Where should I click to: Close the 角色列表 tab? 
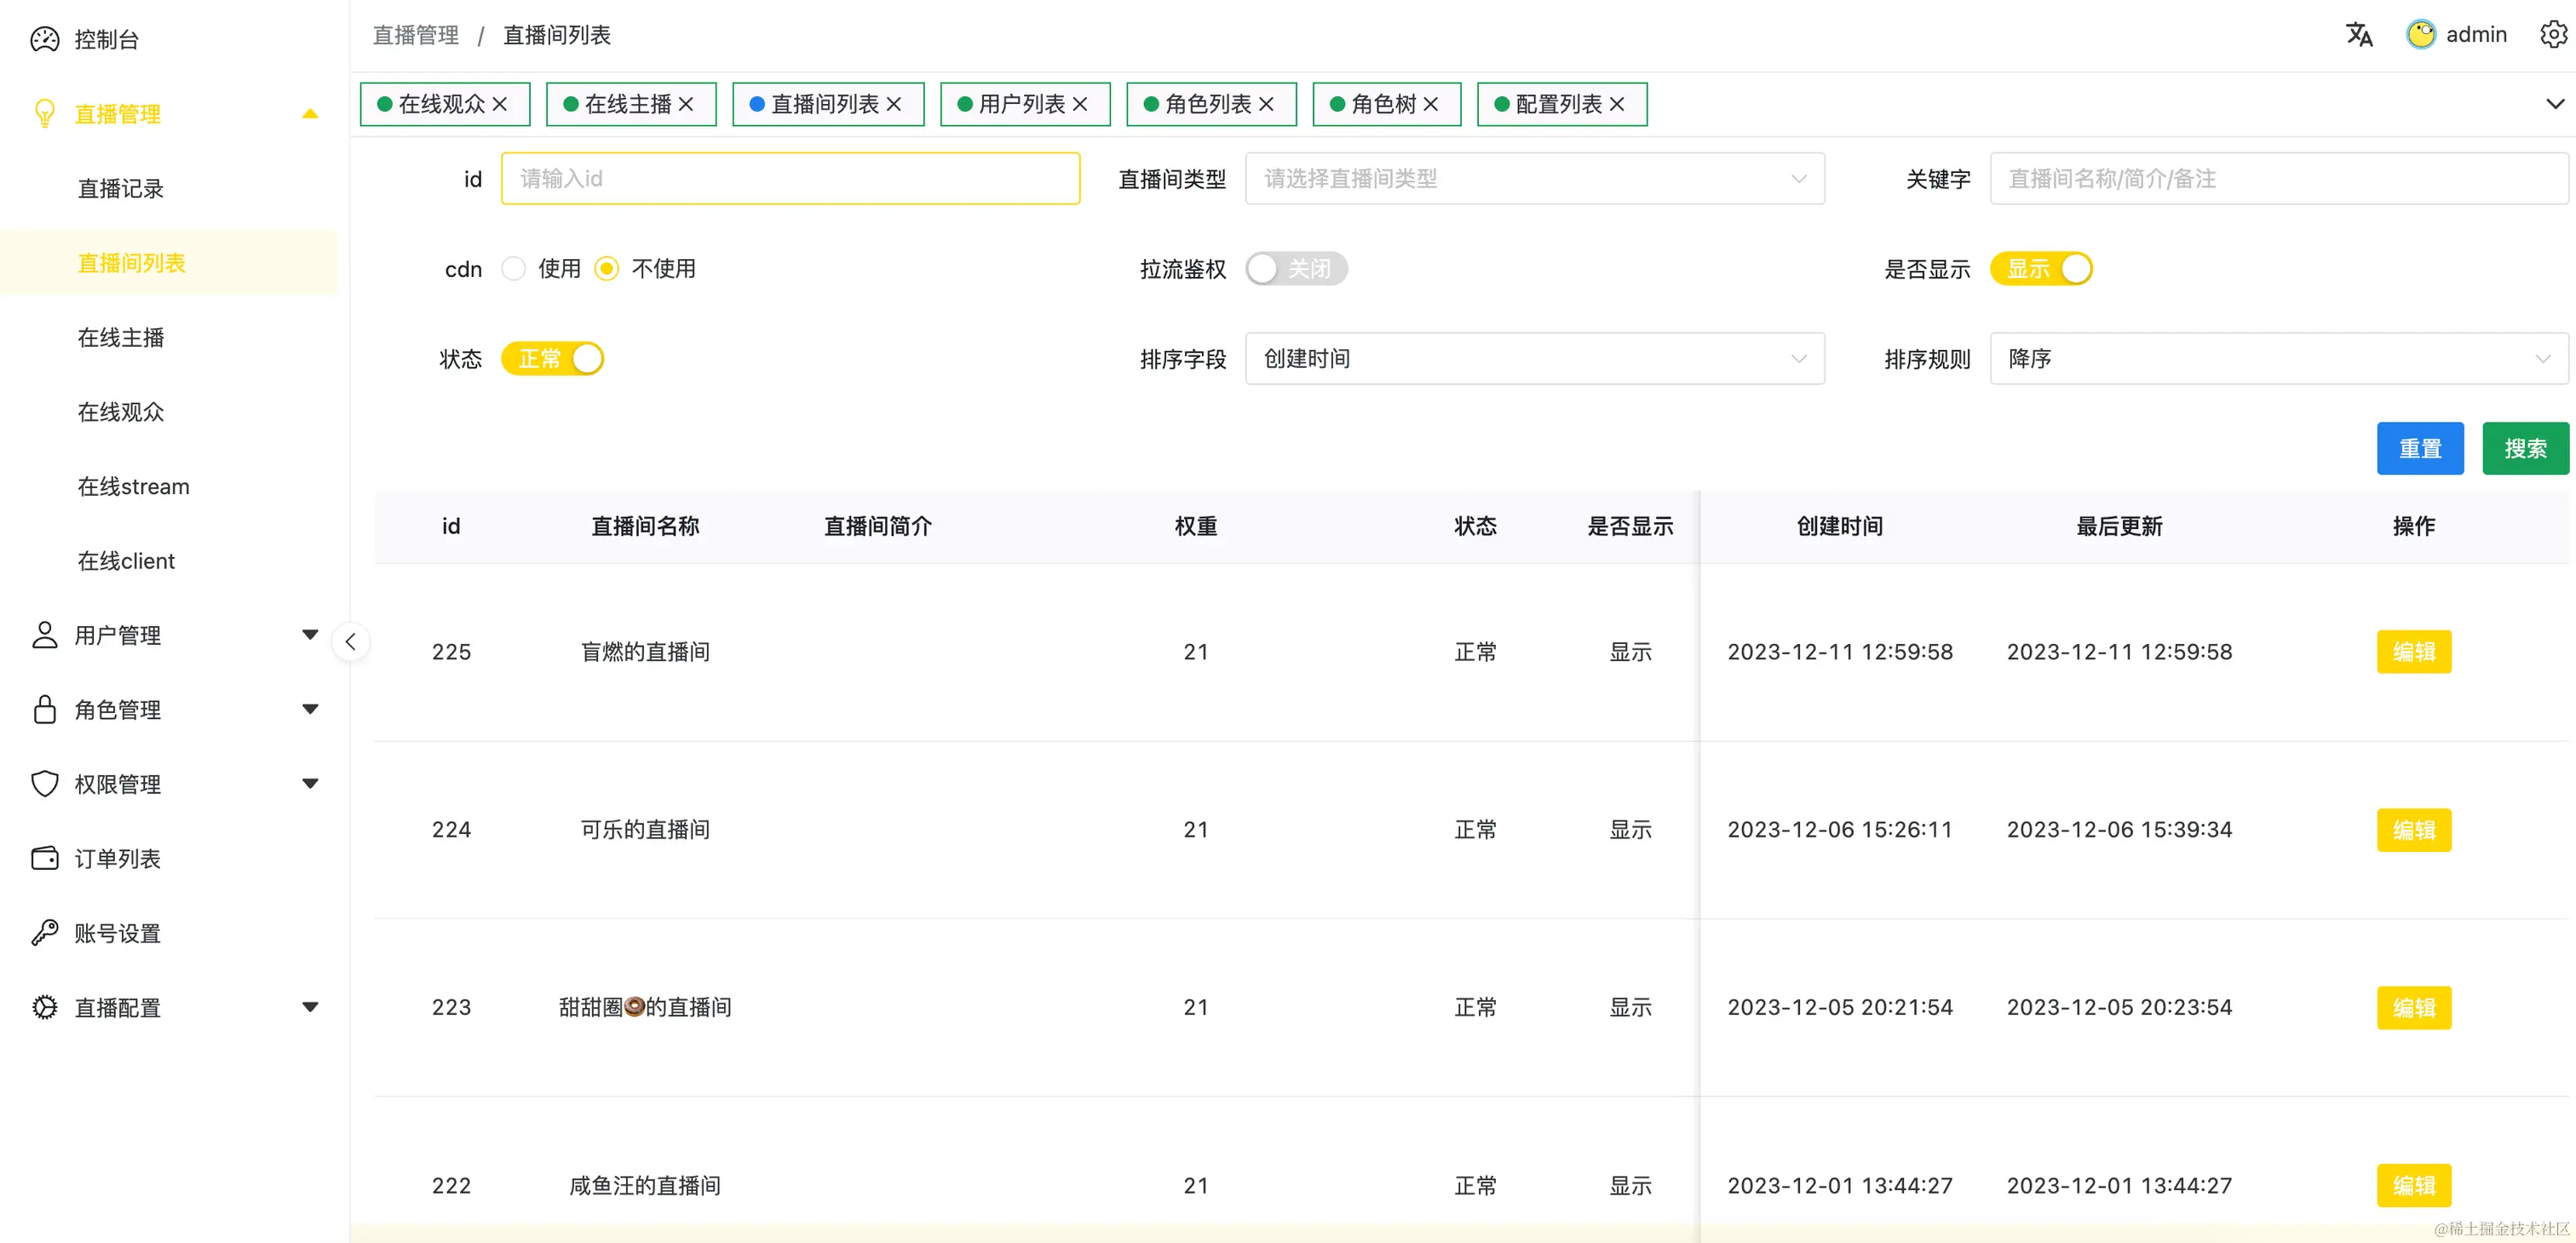1266,104
